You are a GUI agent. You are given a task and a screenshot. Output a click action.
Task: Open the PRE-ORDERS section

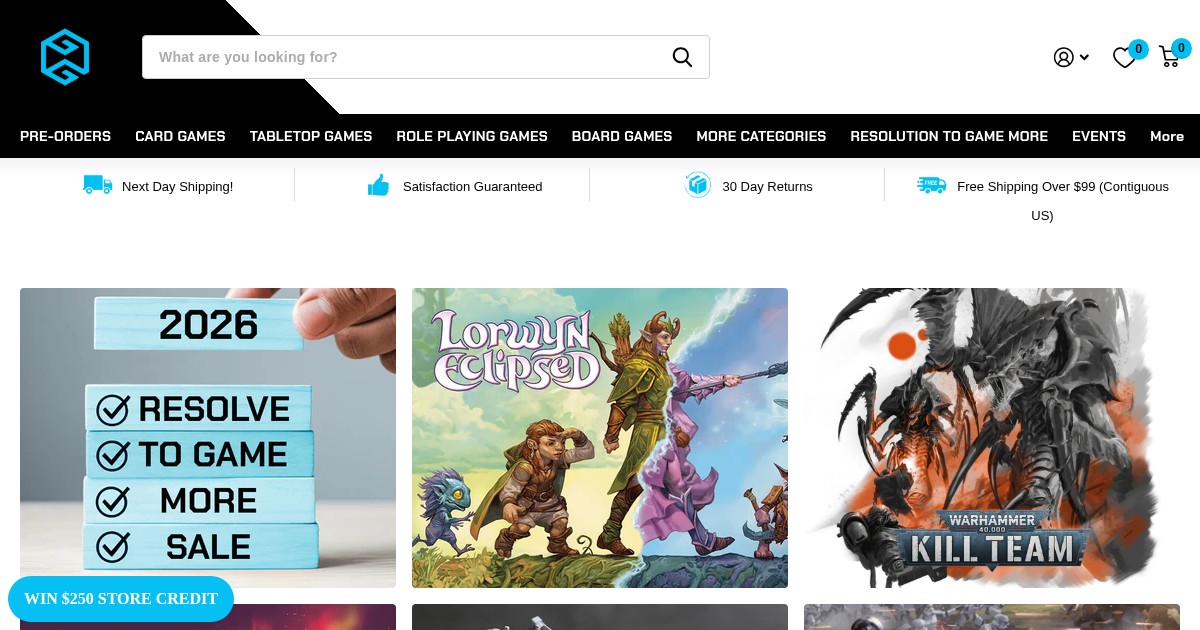pos(65,136)
